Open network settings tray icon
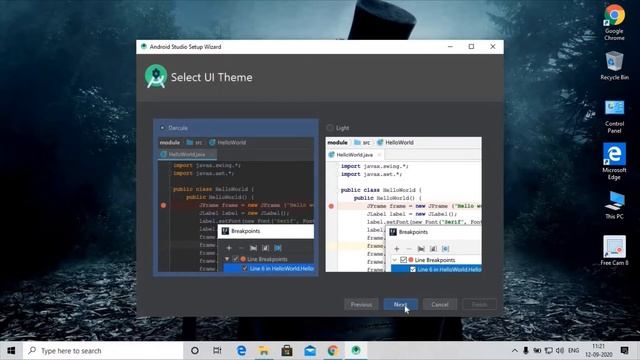640x360 pixels. 549,351
